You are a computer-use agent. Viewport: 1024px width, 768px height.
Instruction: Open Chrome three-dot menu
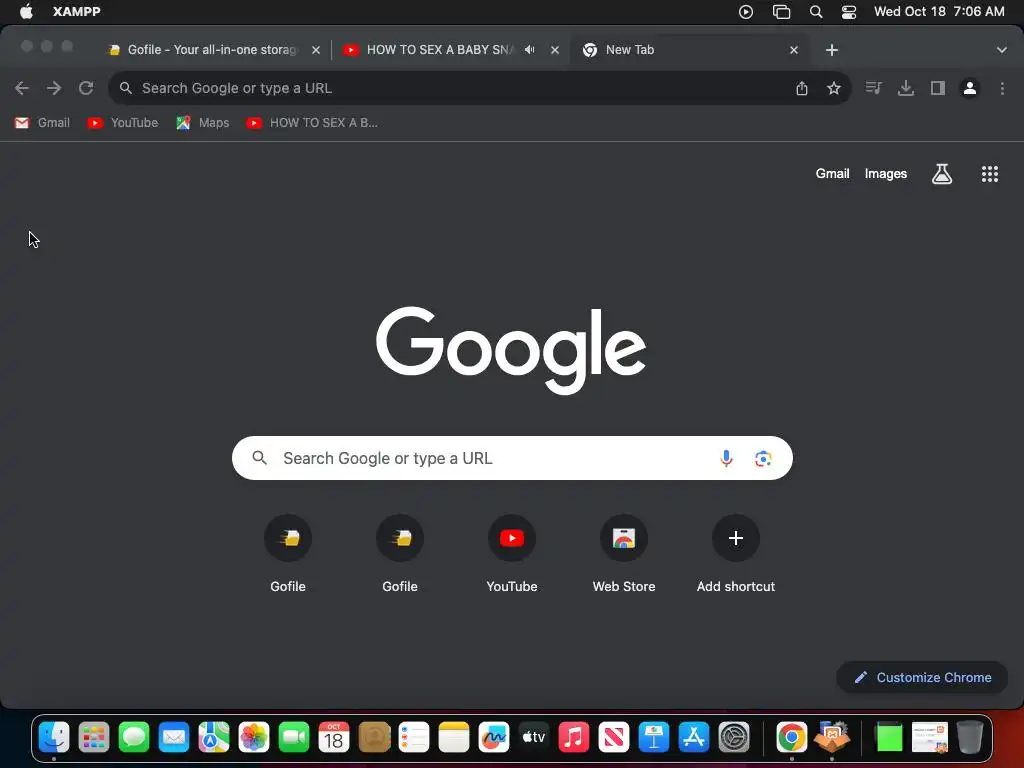[1002, 88]
